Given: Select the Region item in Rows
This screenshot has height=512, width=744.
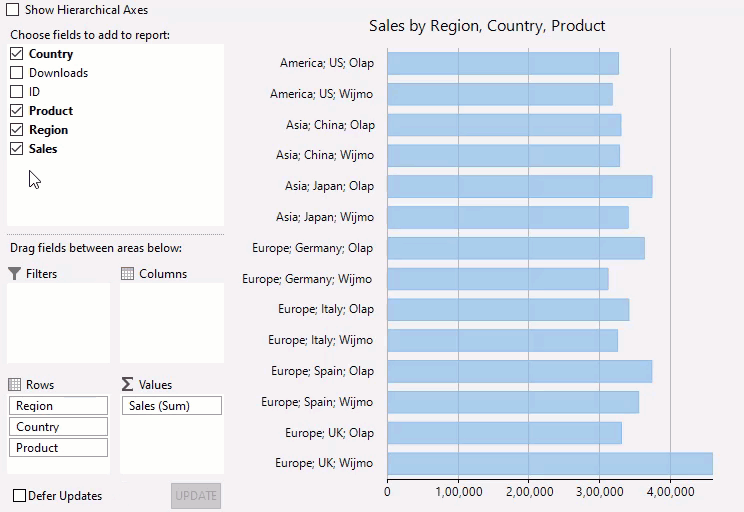Looking at the screenshot, I should tap(58, 406).
